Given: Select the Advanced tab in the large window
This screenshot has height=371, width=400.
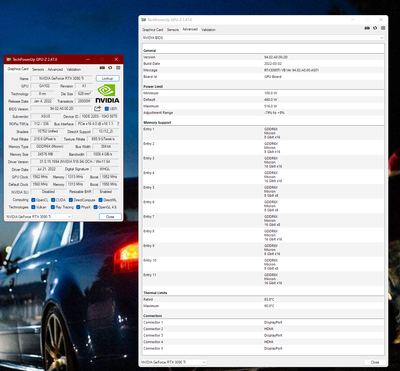Looking at the screenshot, I should [x=190, y=29].
